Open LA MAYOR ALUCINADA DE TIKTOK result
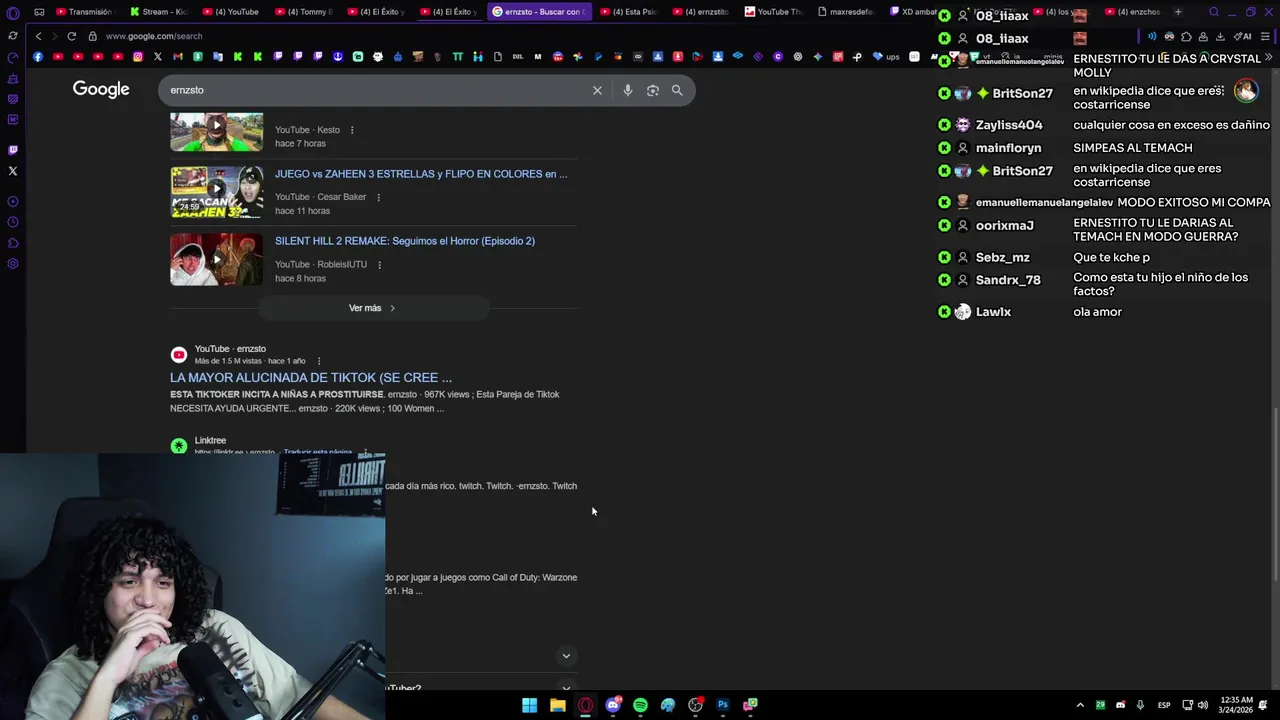The image size is (1280, 720). tap(311, 378)
